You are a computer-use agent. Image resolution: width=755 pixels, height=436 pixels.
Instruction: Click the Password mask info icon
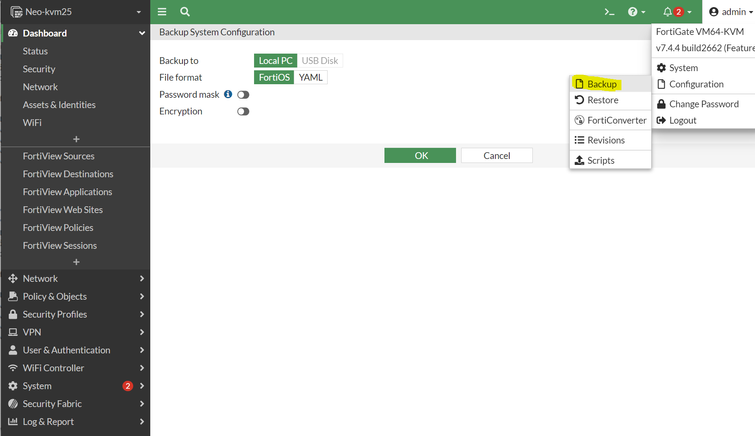(x=228, y=94)
